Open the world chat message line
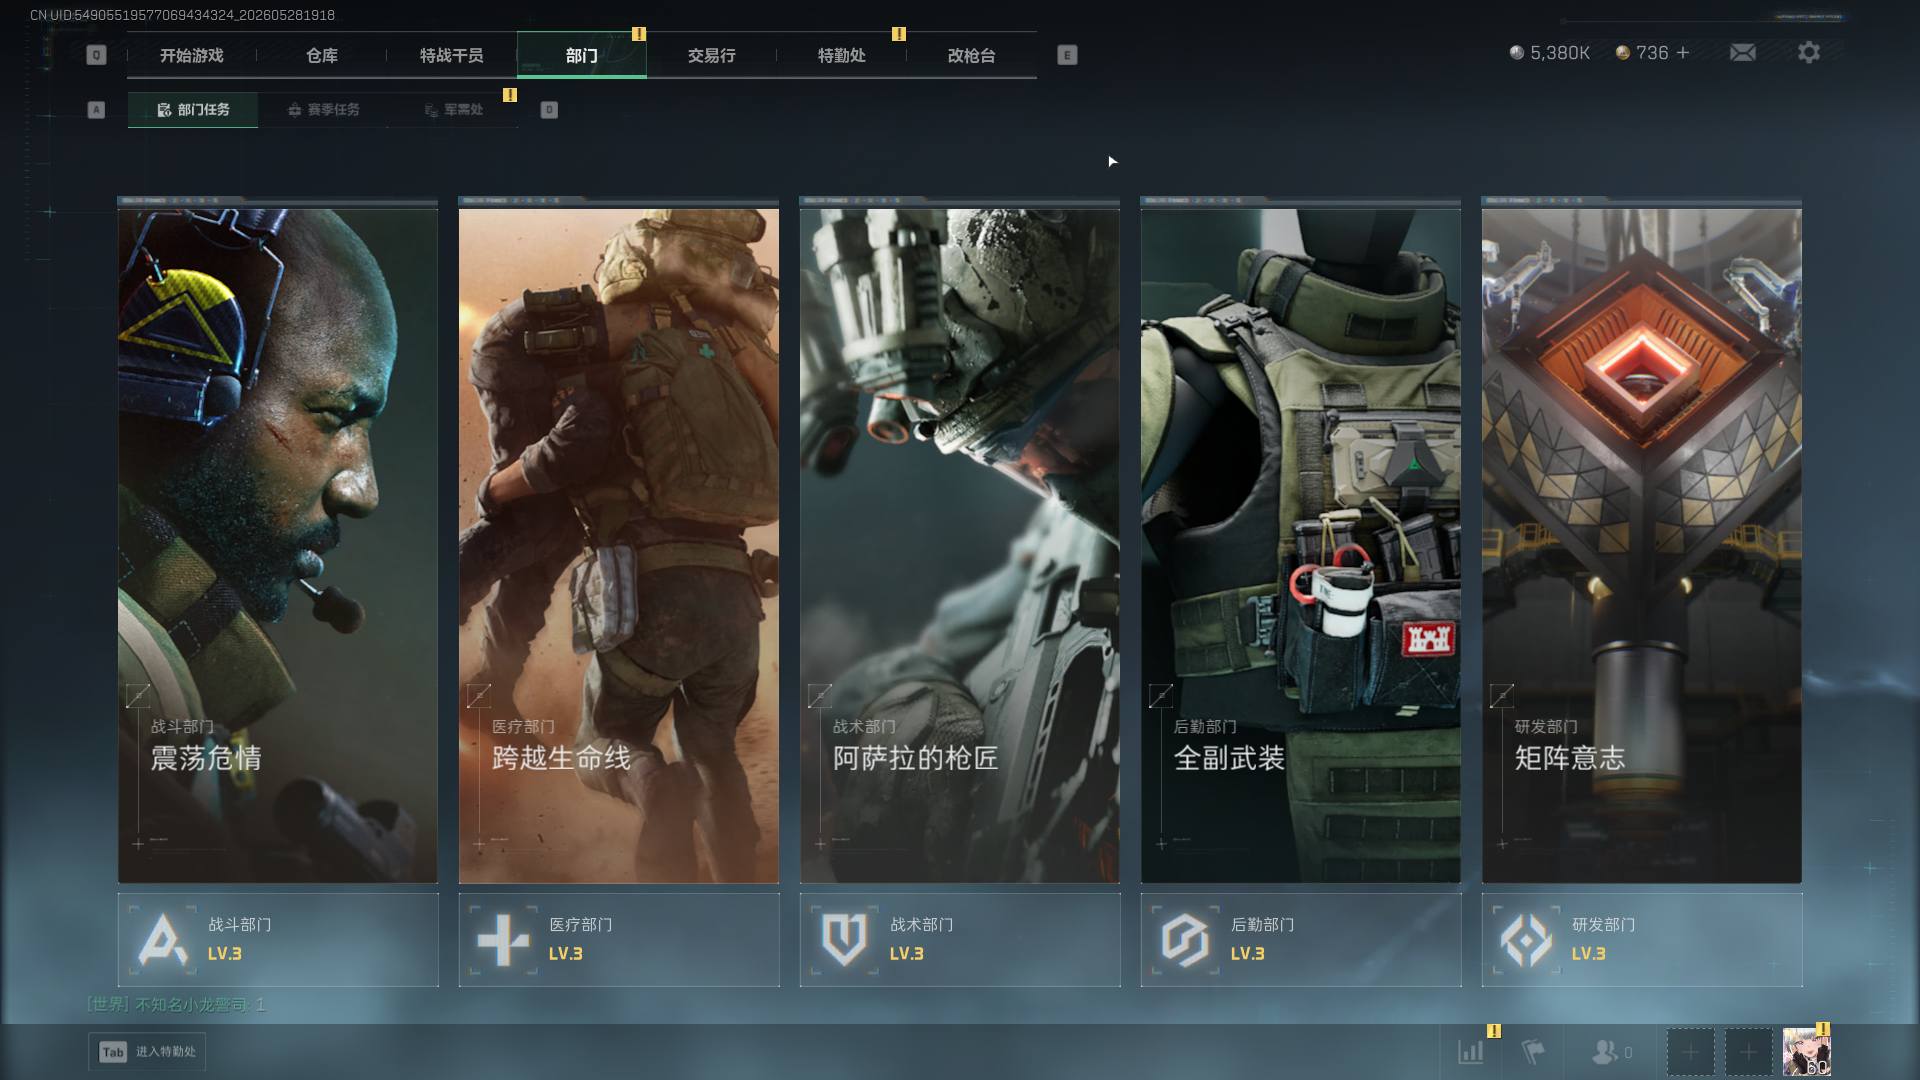 (177, 1004)
